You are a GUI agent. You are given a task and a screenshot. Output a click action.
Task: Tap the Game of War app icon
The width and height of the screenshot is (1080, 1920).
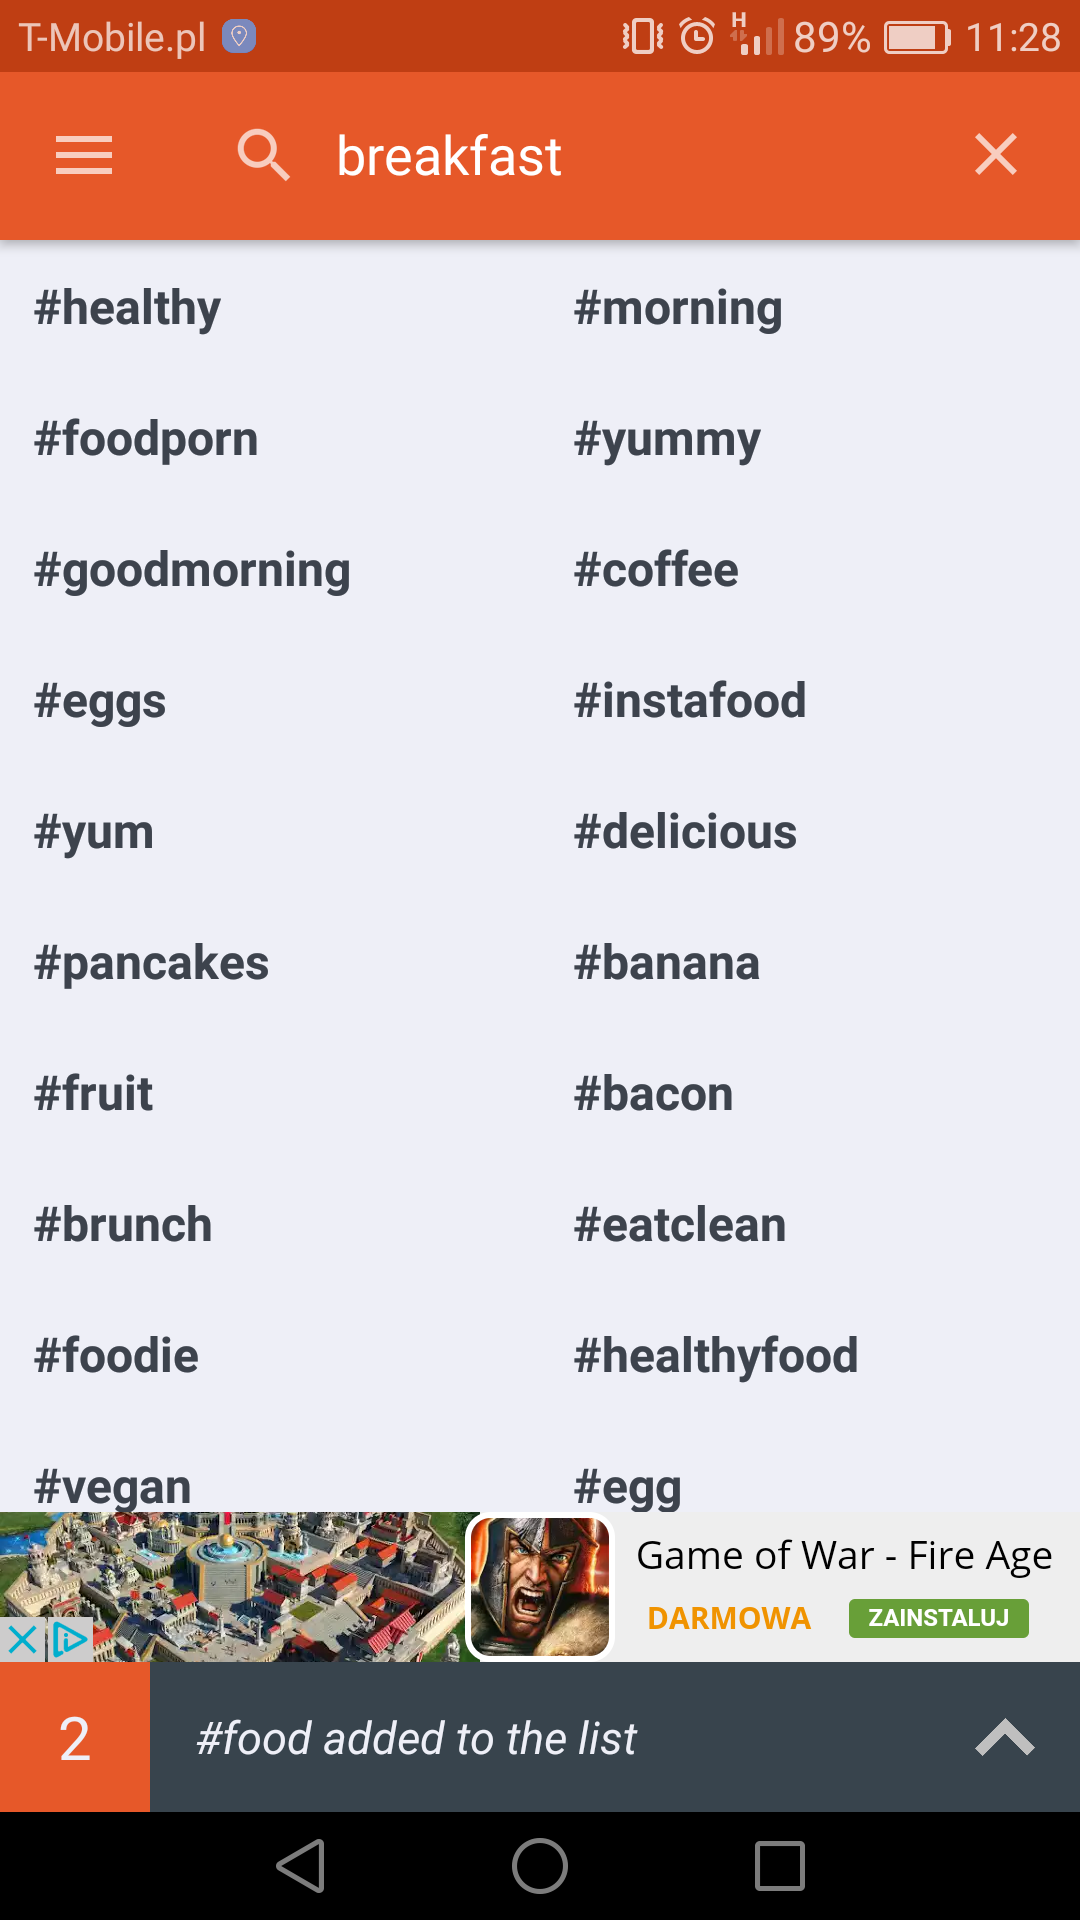click(x=540, y=1587)
